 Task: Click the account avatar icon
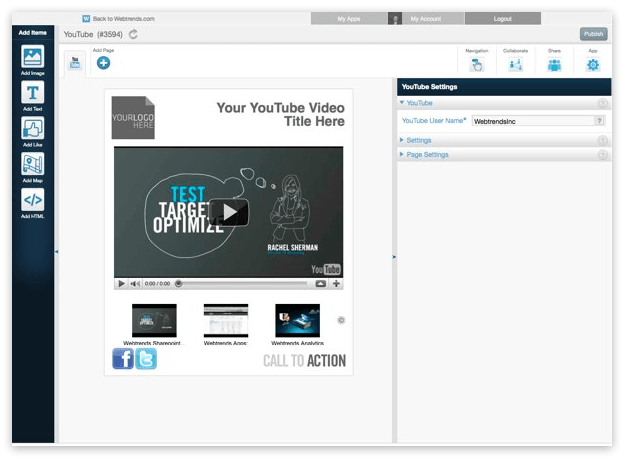coord(395,19)
